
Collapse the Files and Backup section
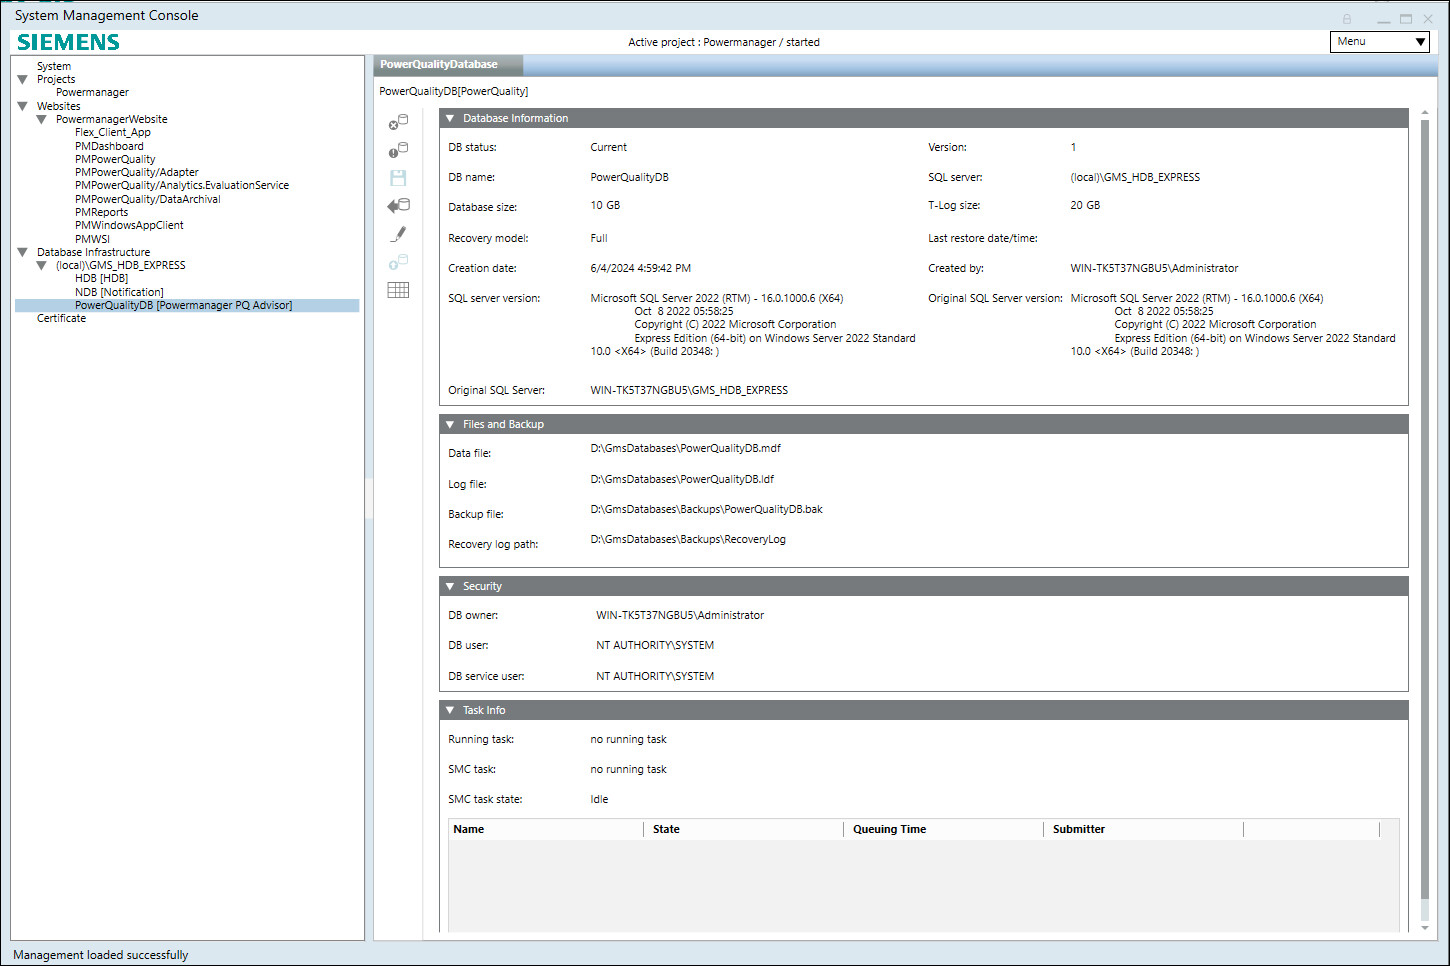(x=450, y=425)
